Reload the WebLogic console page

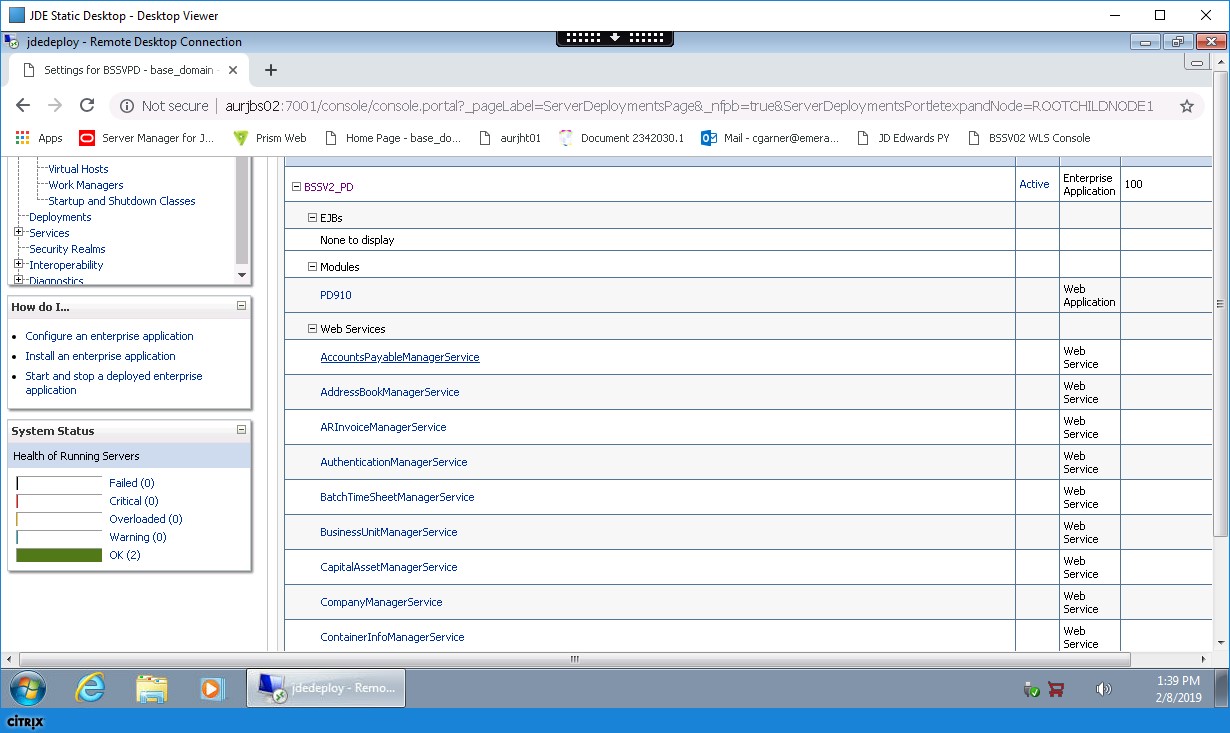tap(87, 105)
